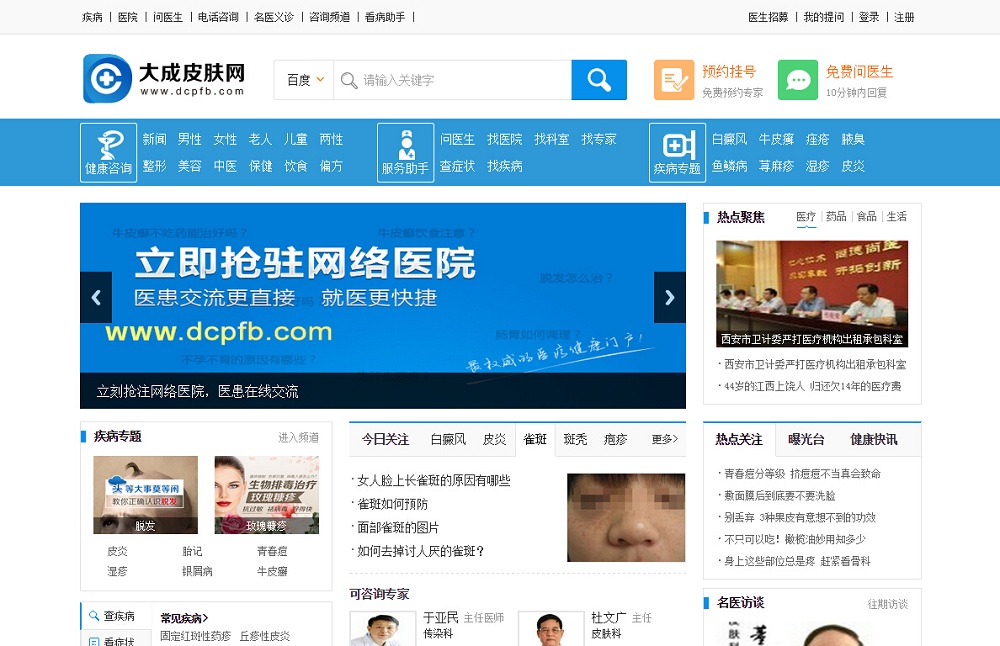
Task: Open 看病助手 in the top menu
Action: tap(385, 17)
